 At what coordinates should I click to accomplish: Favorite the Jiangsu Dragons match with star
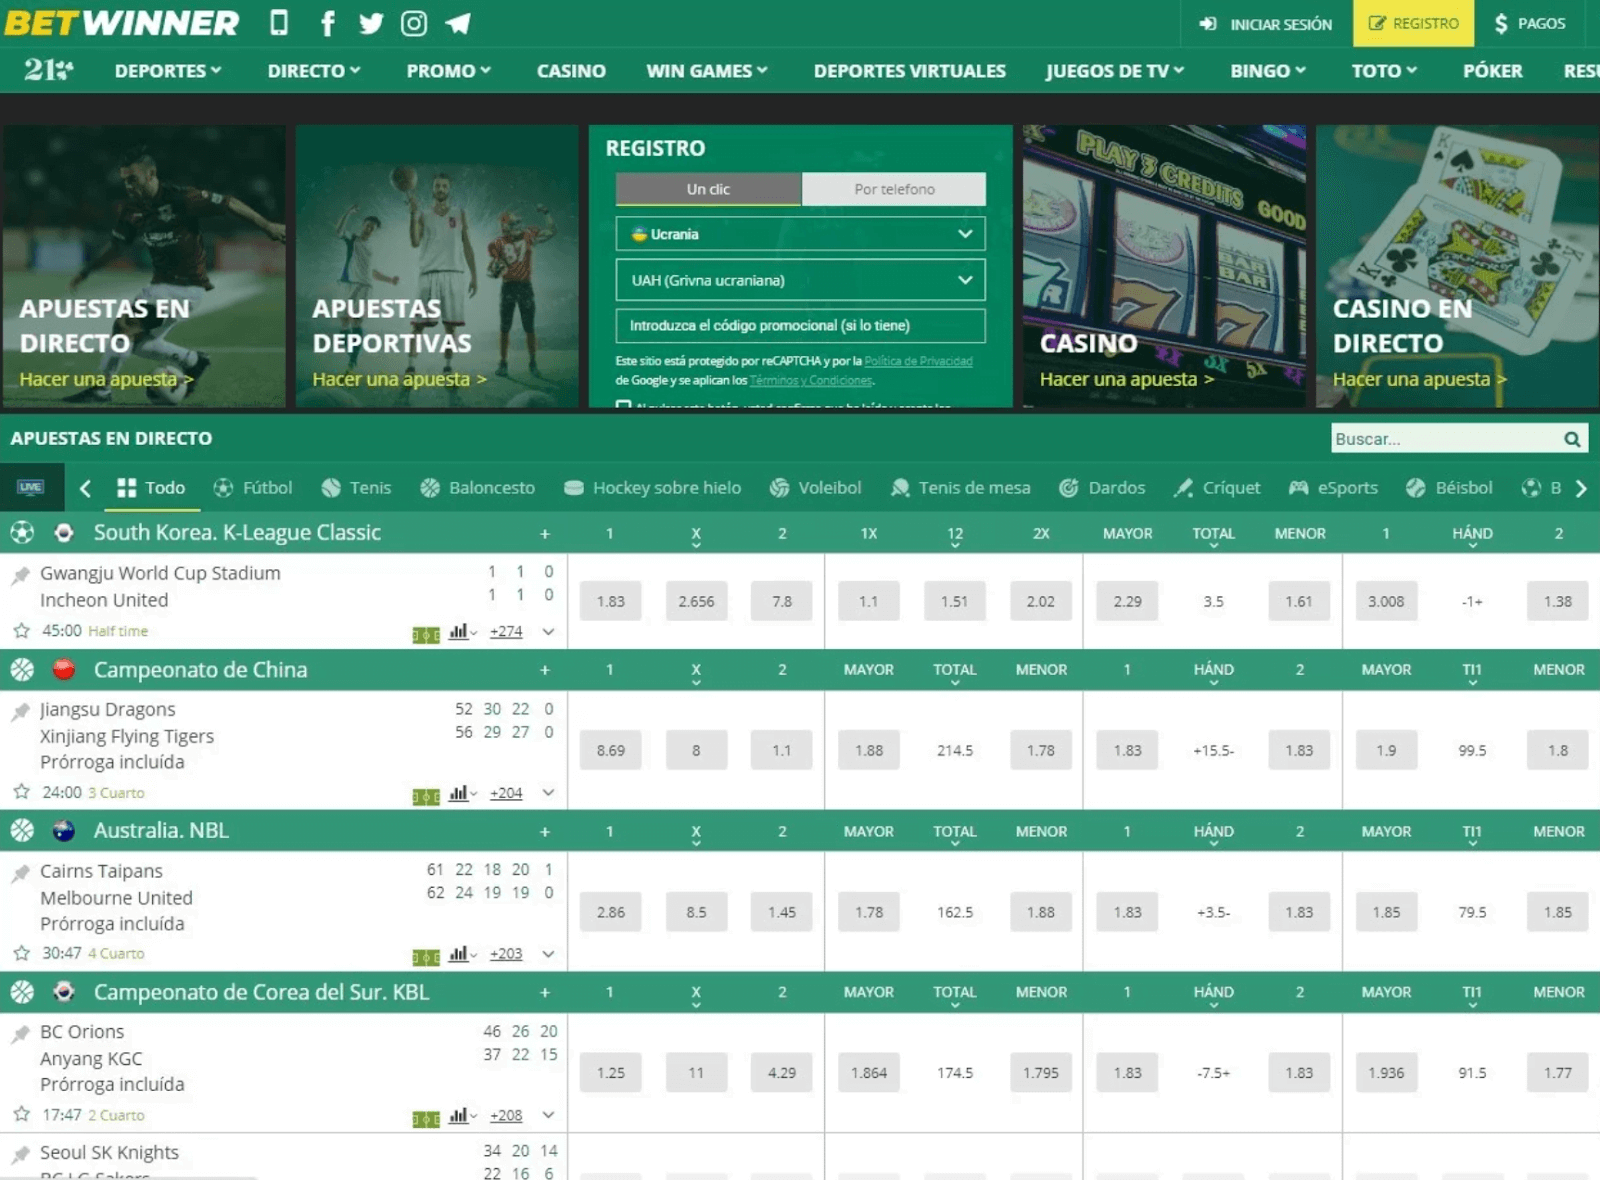click(x=21, y=792)
